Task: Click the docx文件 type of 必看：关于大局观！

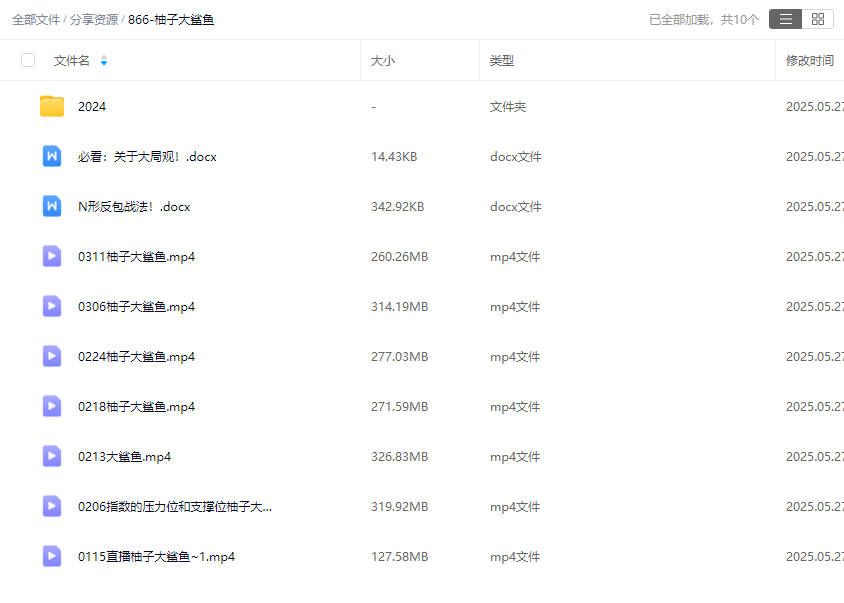Action: click(515, 157)
